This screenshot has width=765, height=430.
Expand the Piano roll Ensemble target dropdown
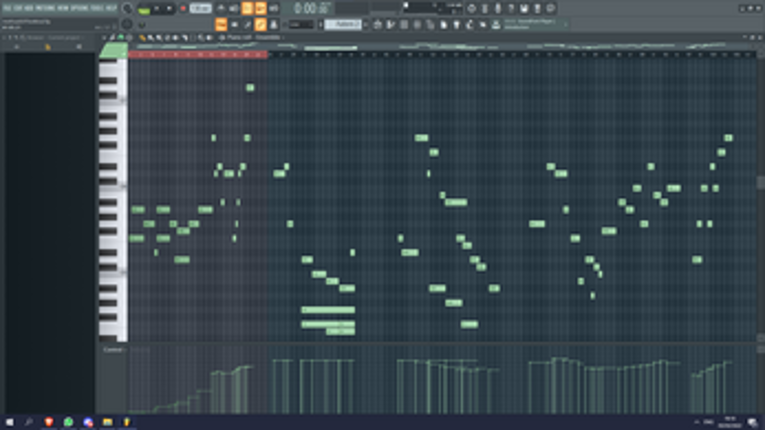coord(267,38)
